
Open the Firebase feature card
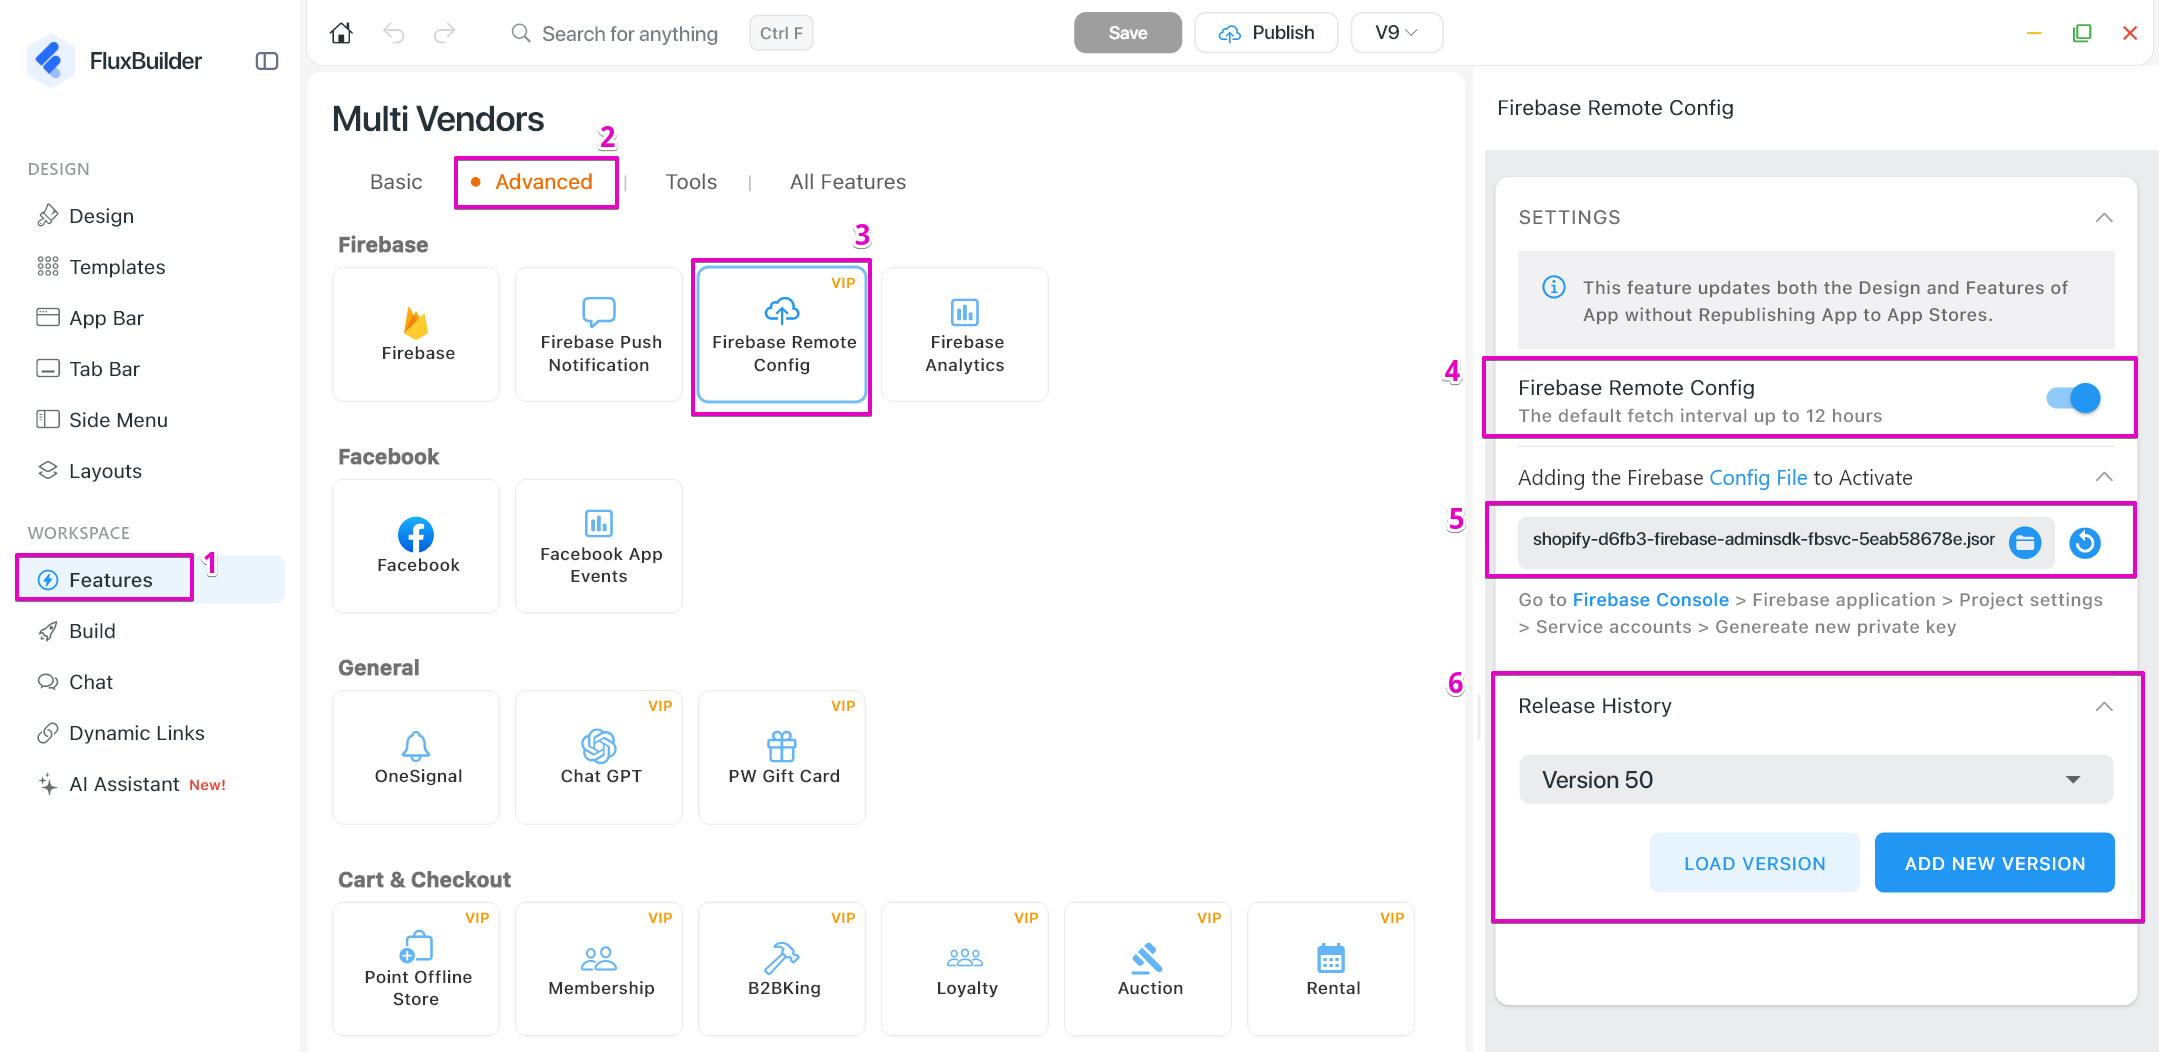[x=416, y=334]
